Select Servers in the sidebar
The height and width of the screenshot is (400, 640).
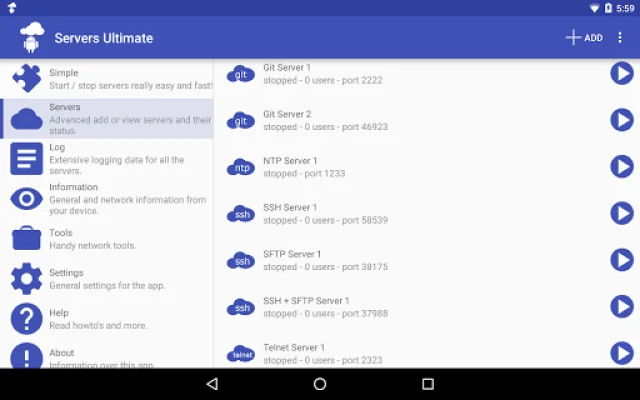pos(106,119)
